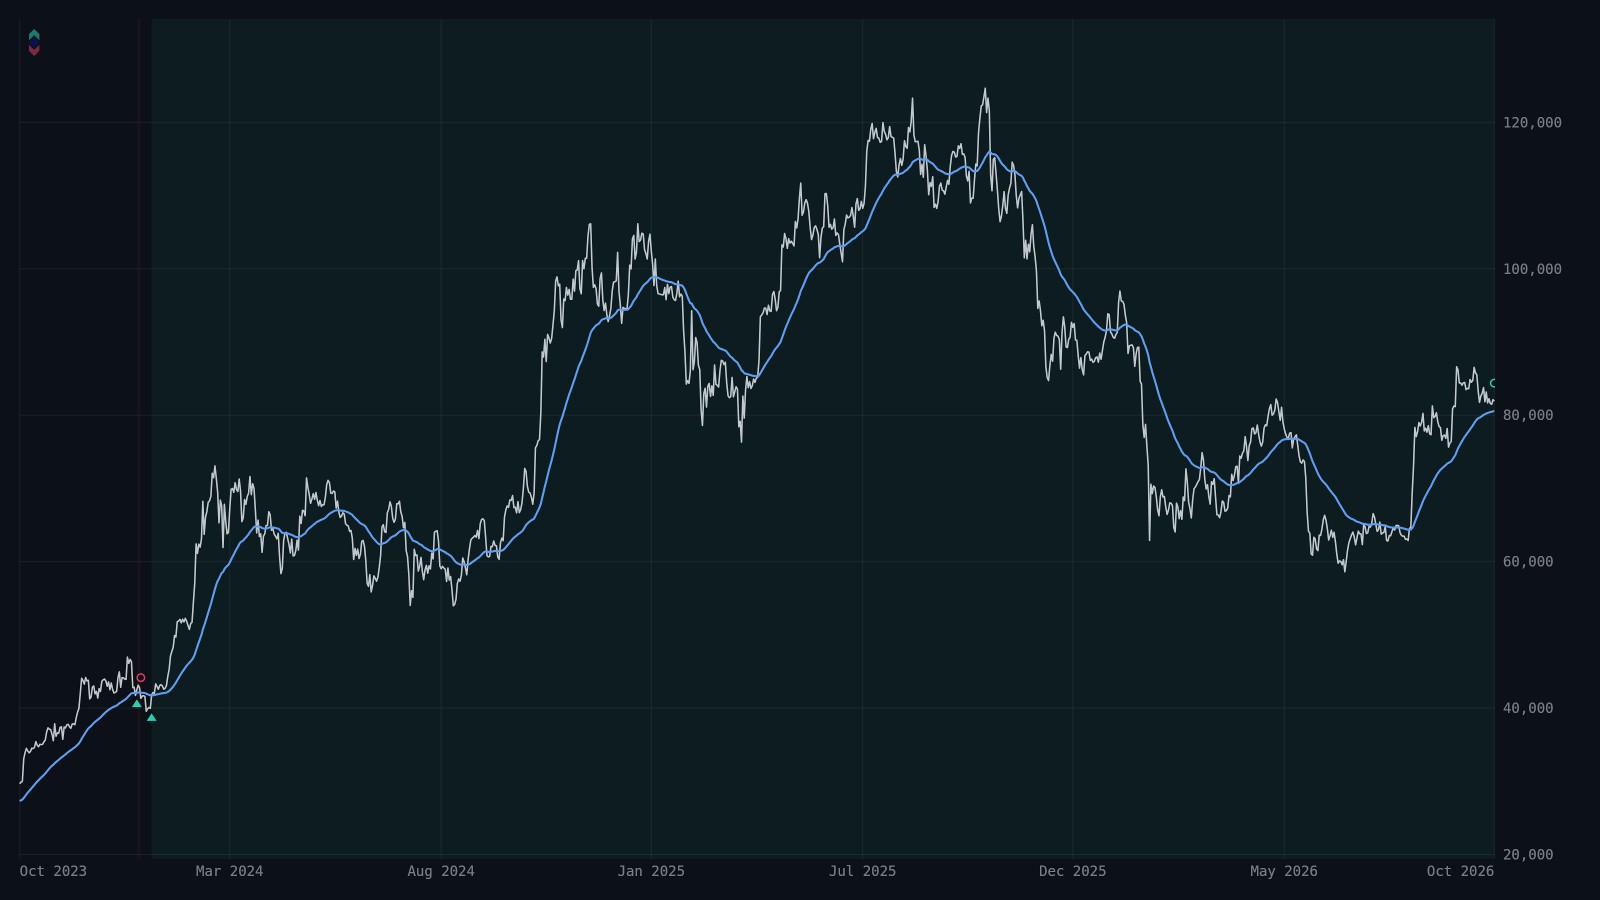Click the pink circle sell marker
This screenshot has width=1600, height=900.
141,678
